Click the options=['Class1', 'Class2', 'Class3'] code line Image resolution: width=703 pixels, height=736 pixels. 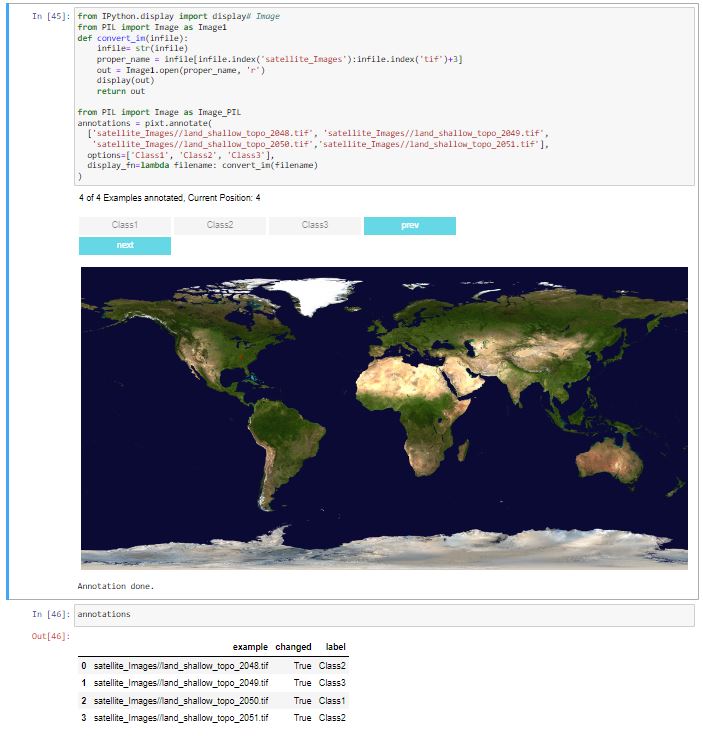(x=181, y=155)
